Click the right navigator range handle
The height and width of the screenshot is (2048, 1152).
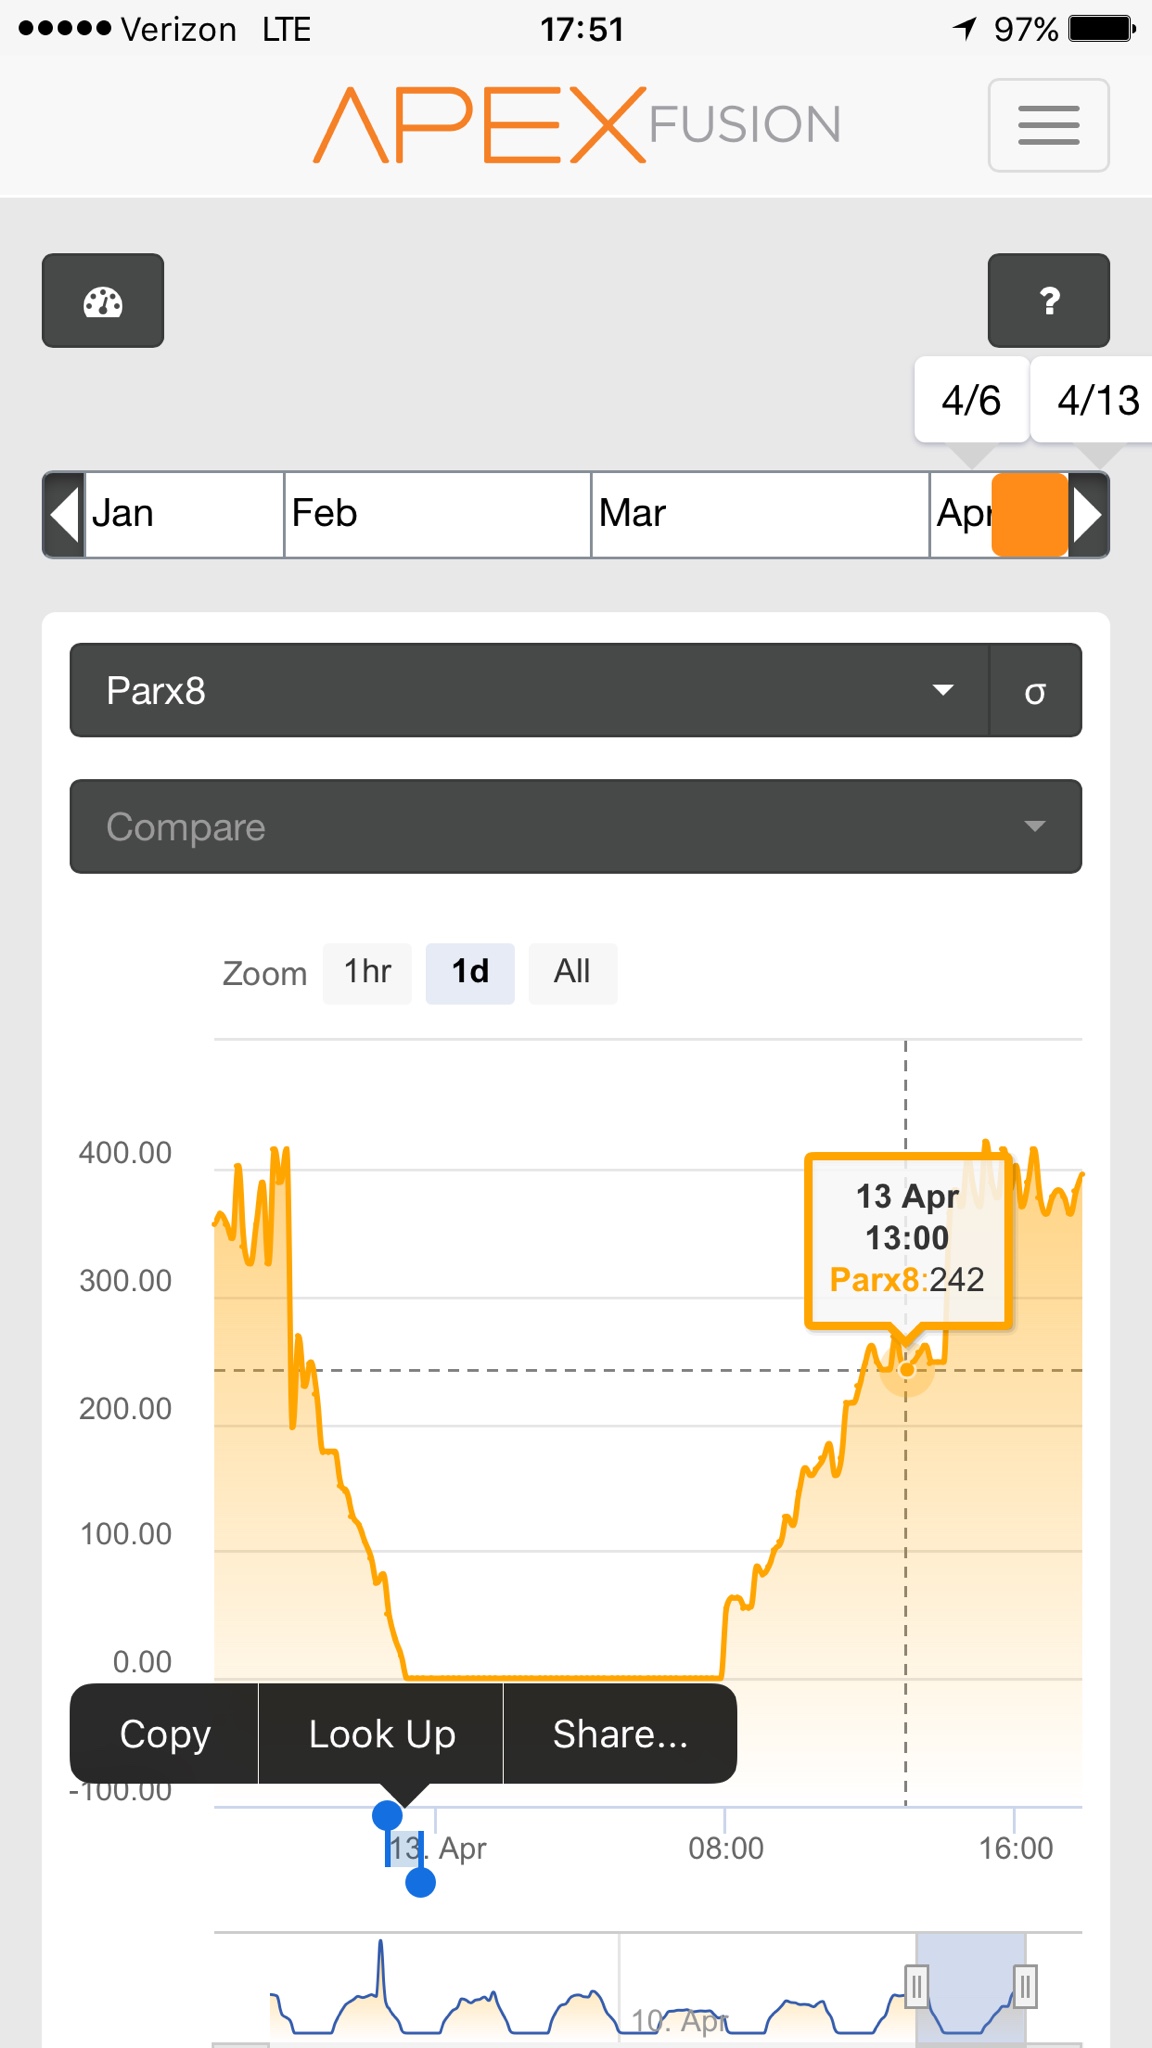(1025, 1985)
